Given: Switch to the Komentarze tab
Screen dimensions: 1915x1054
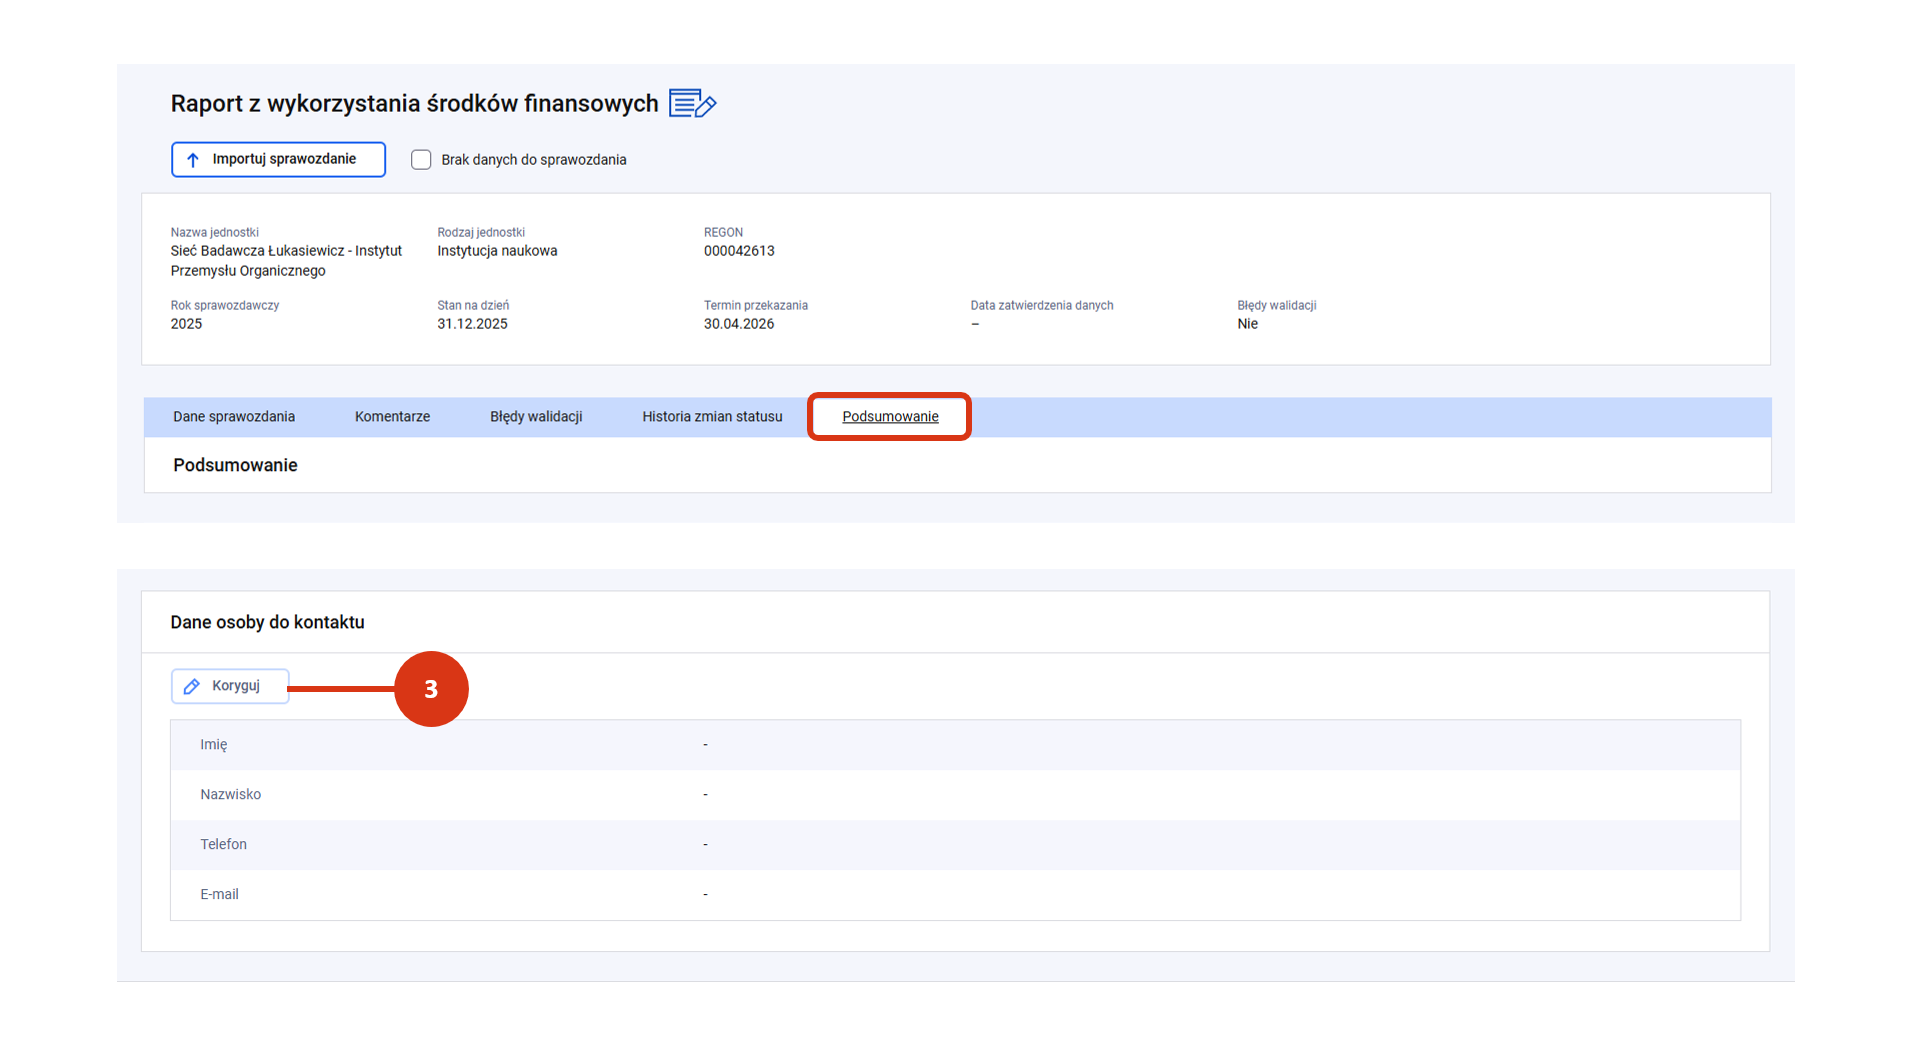Looking at the screenshot, I should (x=392, y=417).
